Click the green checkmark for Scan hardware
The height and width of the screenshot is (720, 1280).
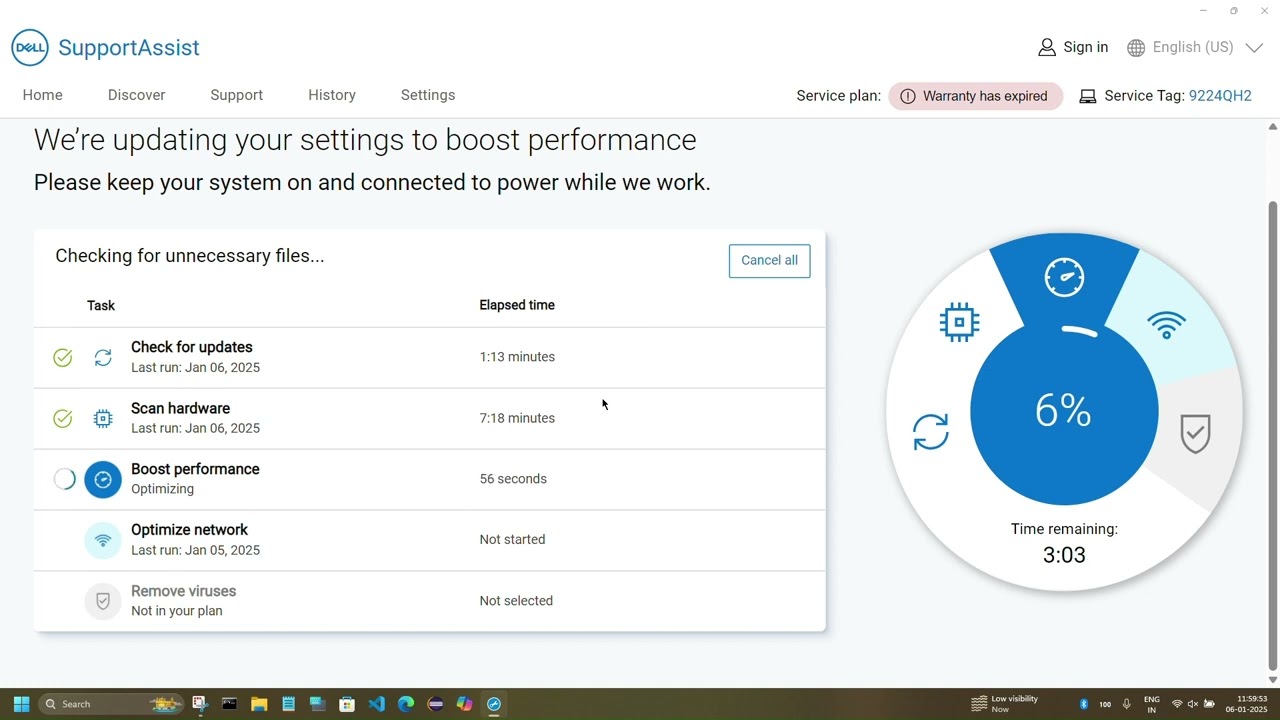click(63, 418)
